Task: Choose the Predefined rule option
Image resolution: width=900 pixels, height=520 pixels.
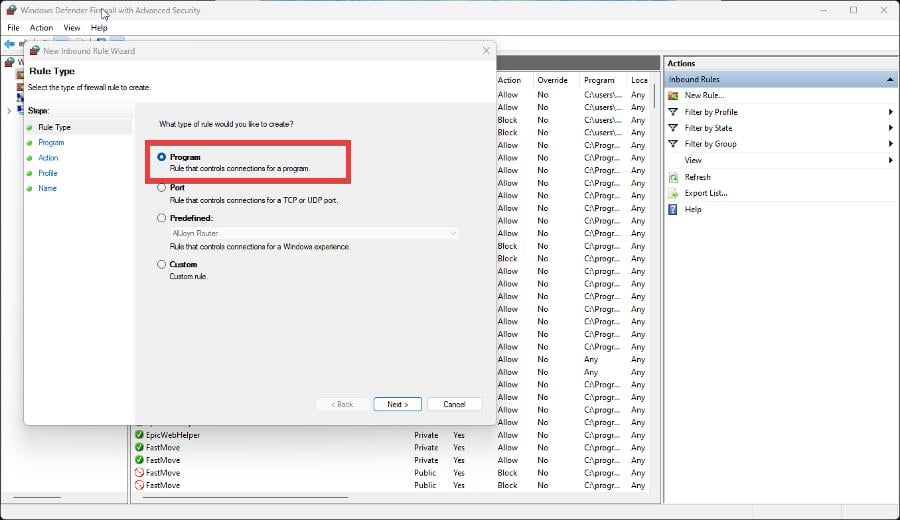Action: tap(161, 218)
